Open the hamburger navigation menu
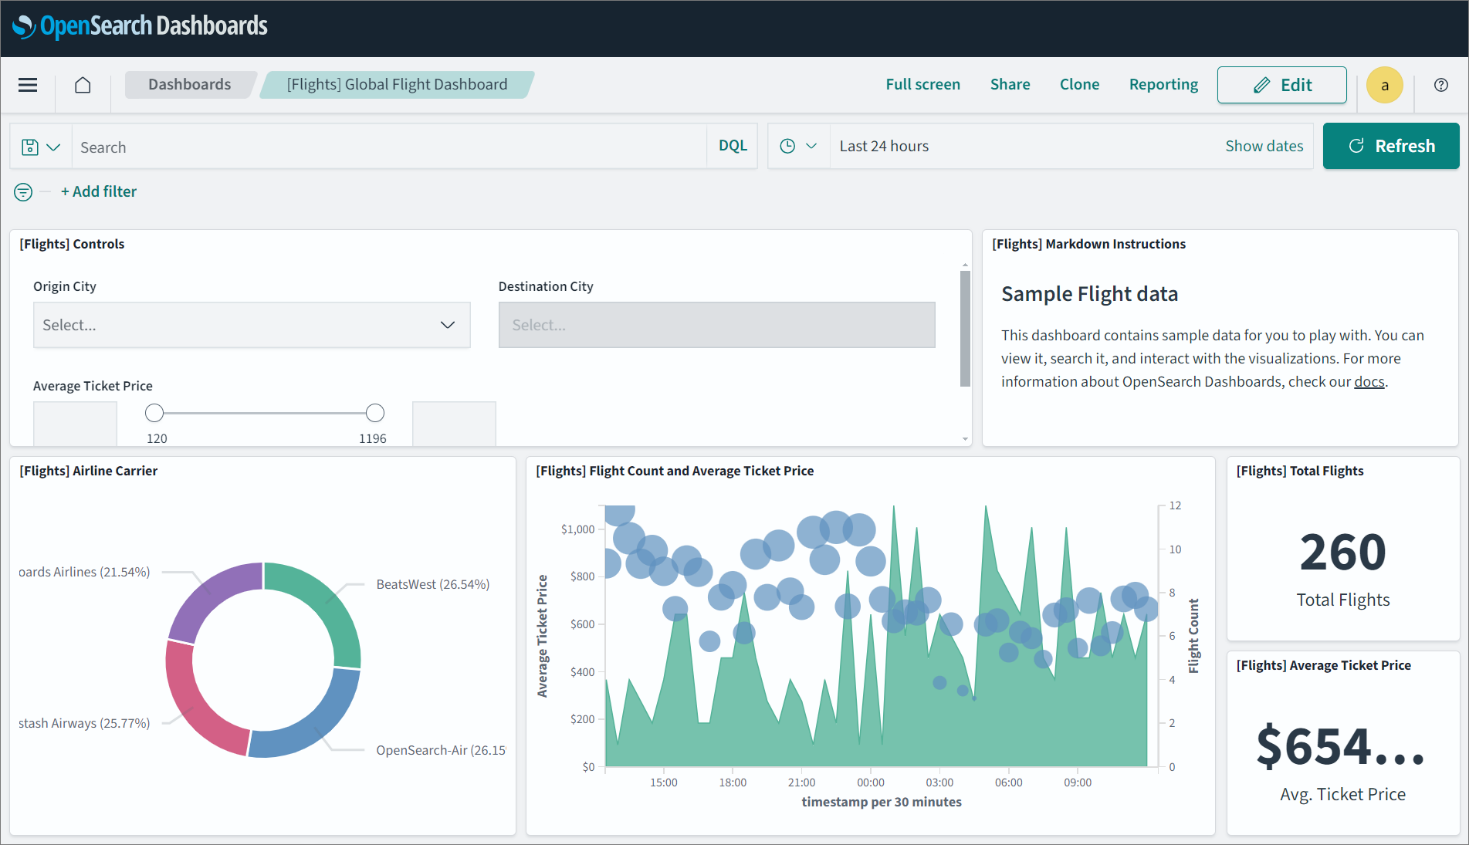The height and width of the screenshot is (845, 1469). [28, 85]
